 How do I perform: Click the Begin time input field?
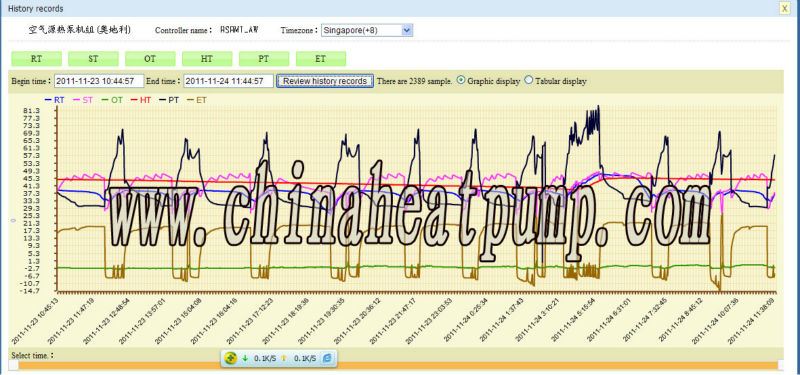[99, 81]
